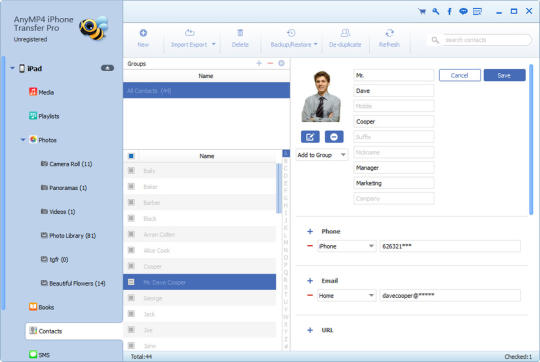Viewport: 540px width, 362px height.
Task: Click the davecooper email field
Action: (x=450, y=296)
